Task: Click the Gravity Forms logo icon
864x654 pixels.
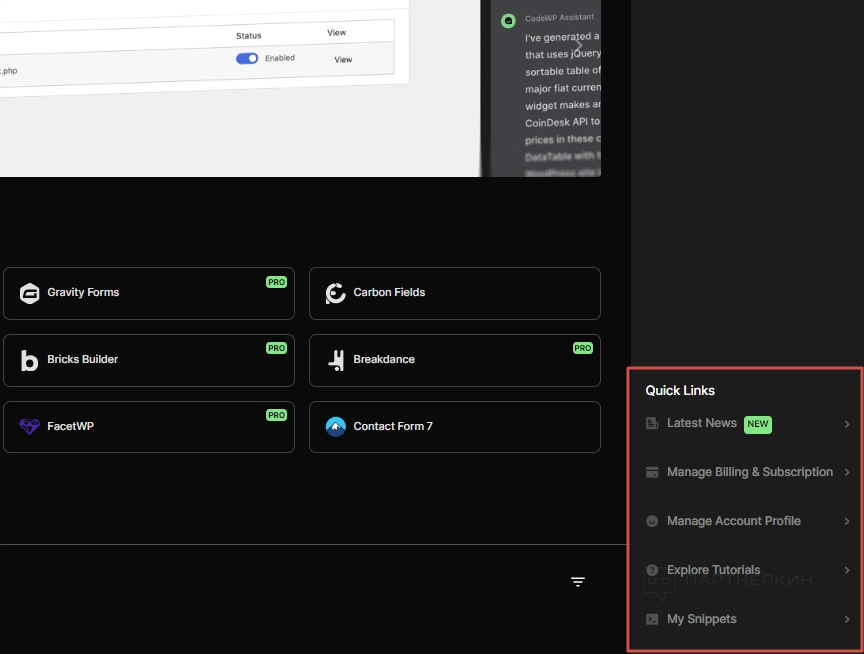Action: point(30,293)
